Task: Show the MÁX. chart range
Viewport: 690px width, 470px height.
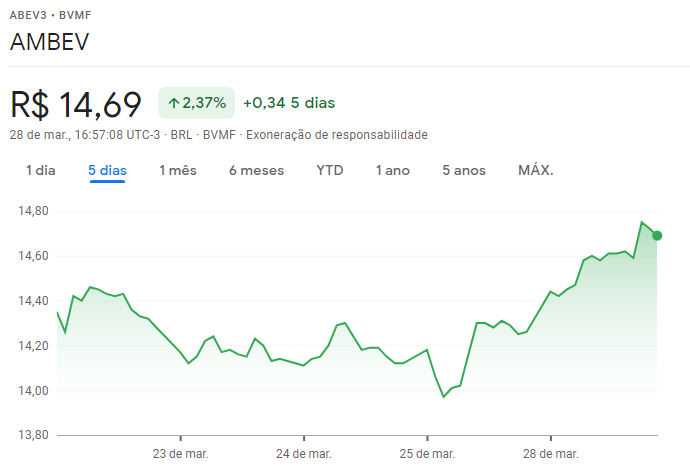Action: pos(536,170)
